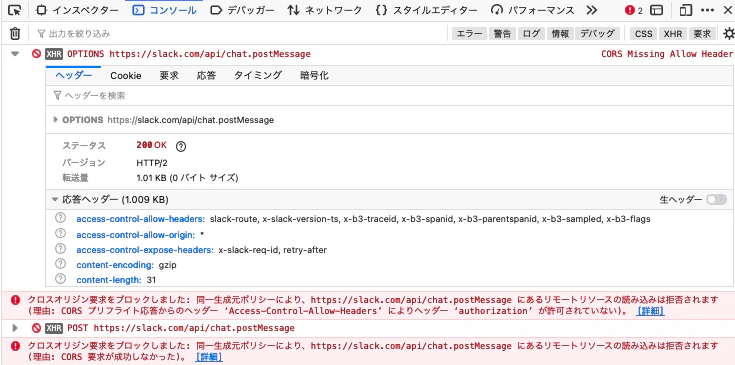Click 200 OK status value
This screenshot has width=735, height=365.
pos(151,145)
